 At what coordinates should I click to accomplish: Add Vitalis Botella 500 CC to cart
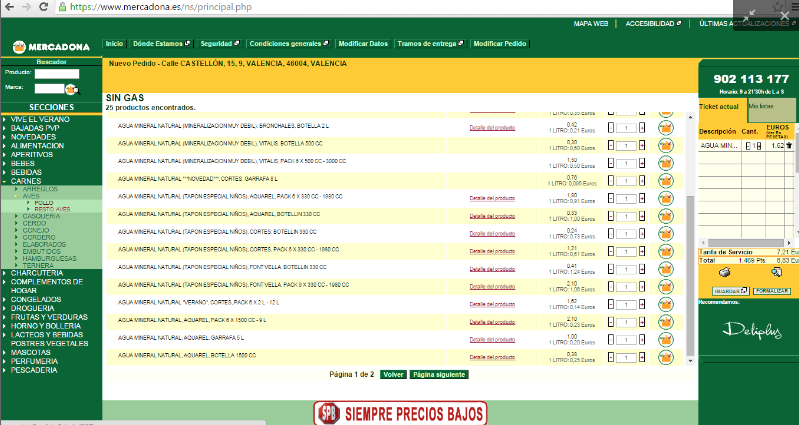[x=665, y=146]
